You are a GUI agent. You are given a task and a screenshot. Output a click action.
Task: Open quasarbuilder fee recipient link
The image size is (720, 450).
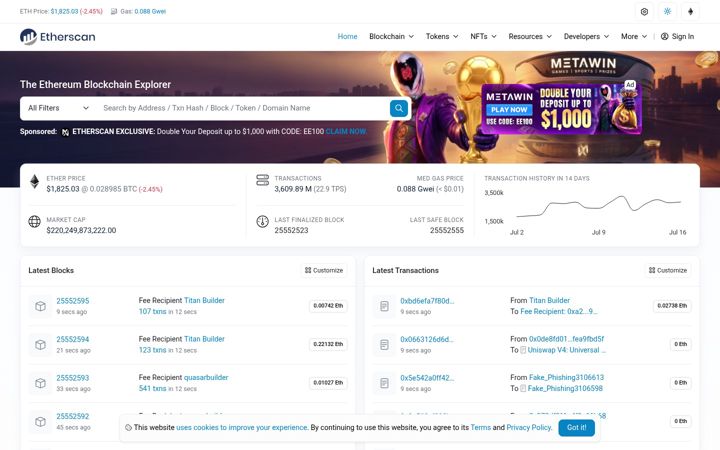click(206, 377)
